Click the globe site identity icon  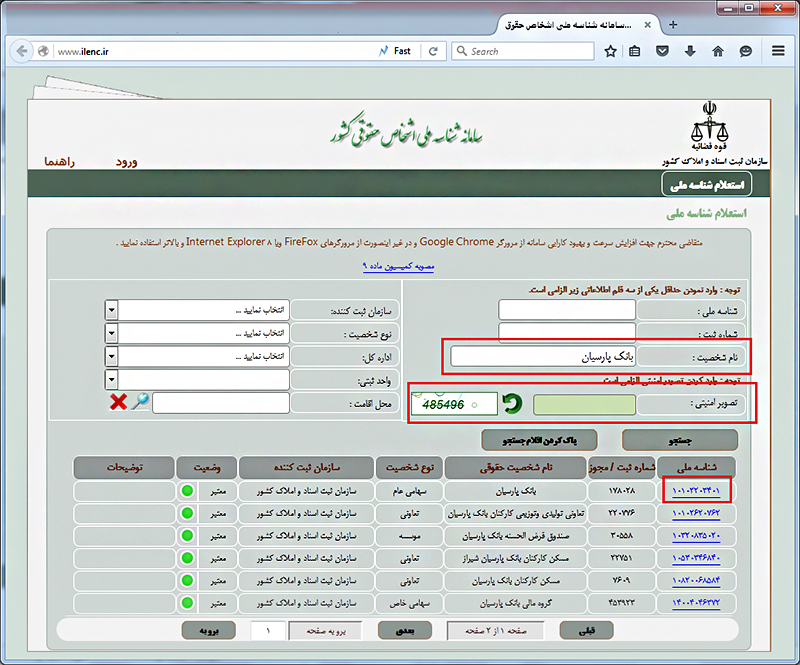click(43, 51)
